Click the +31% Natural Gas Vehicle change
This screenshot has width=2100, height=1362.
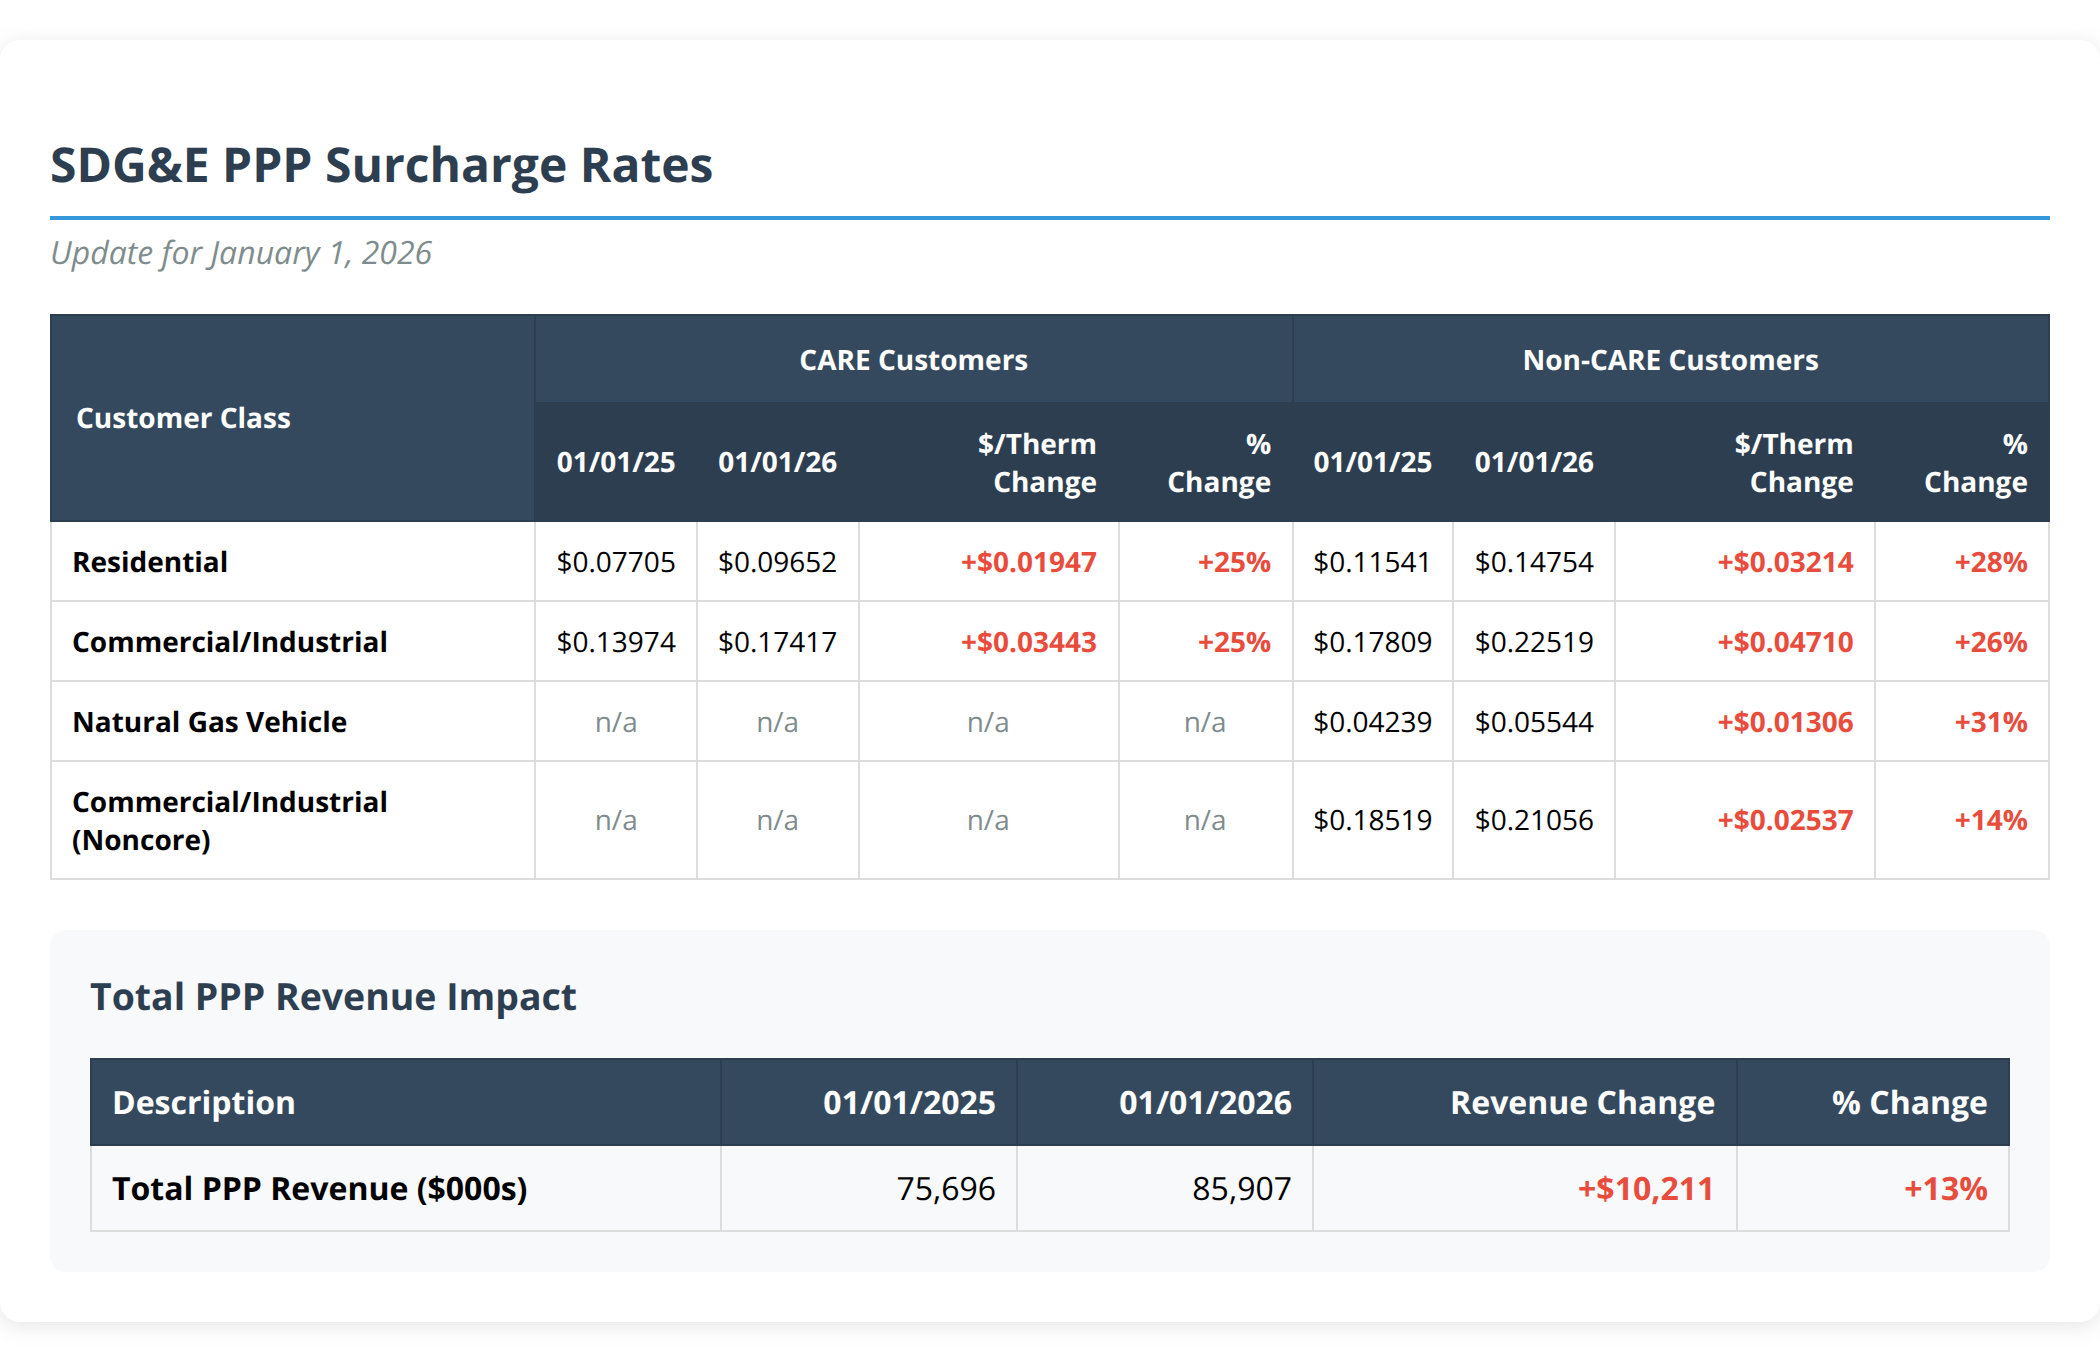point(1990,722)
